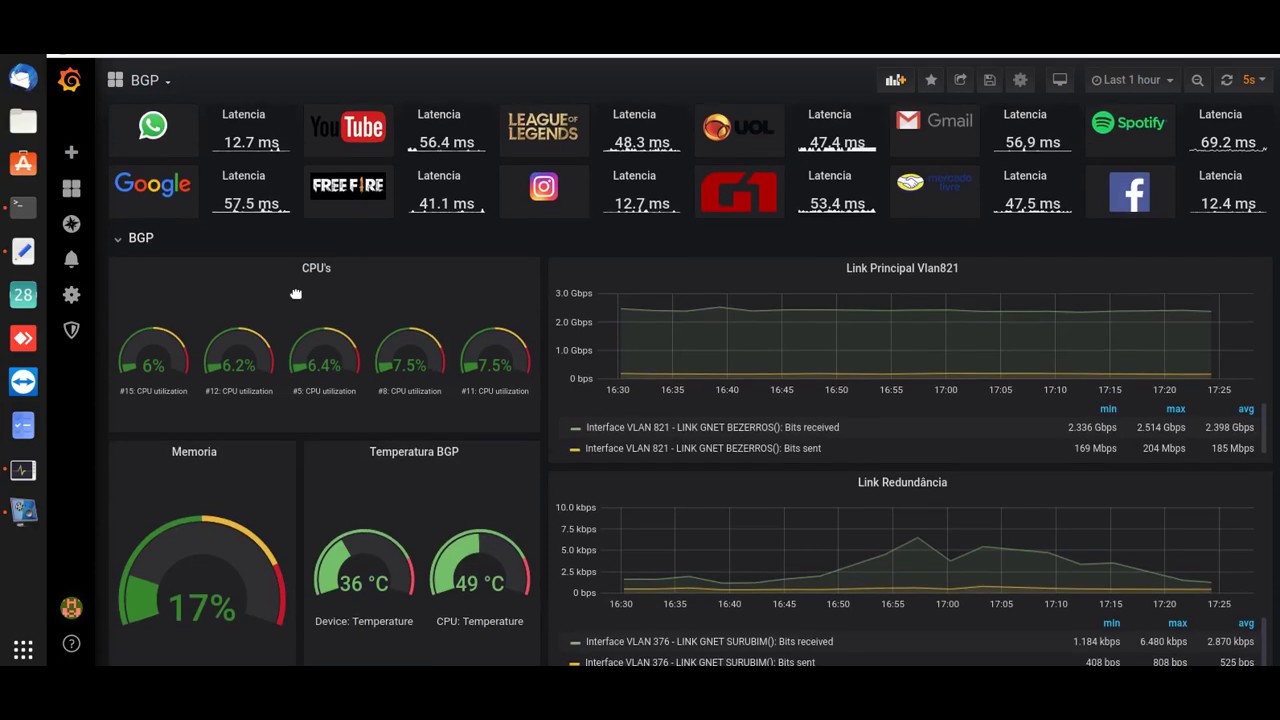The height and width of the screenshot is (720, 1280).
Task: Open the Dashboards grid icon in the Grafana sidebar
Action: (x=71, y=188)
